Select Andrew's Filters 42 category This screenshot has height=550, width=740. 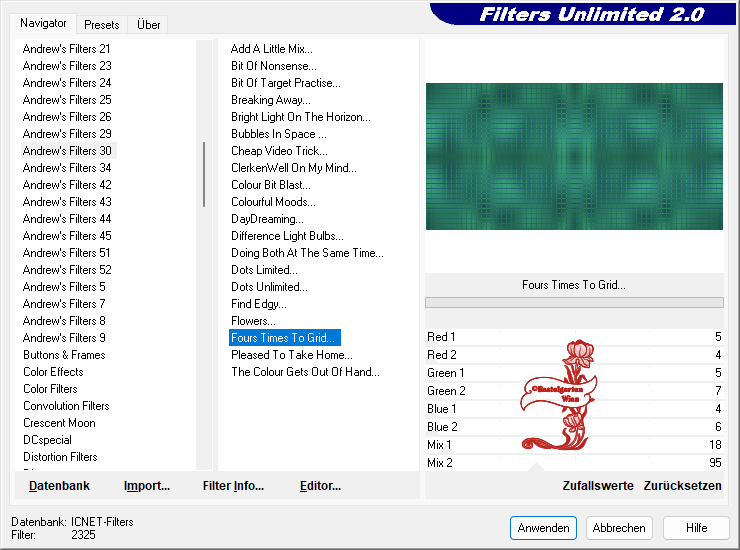67,185
